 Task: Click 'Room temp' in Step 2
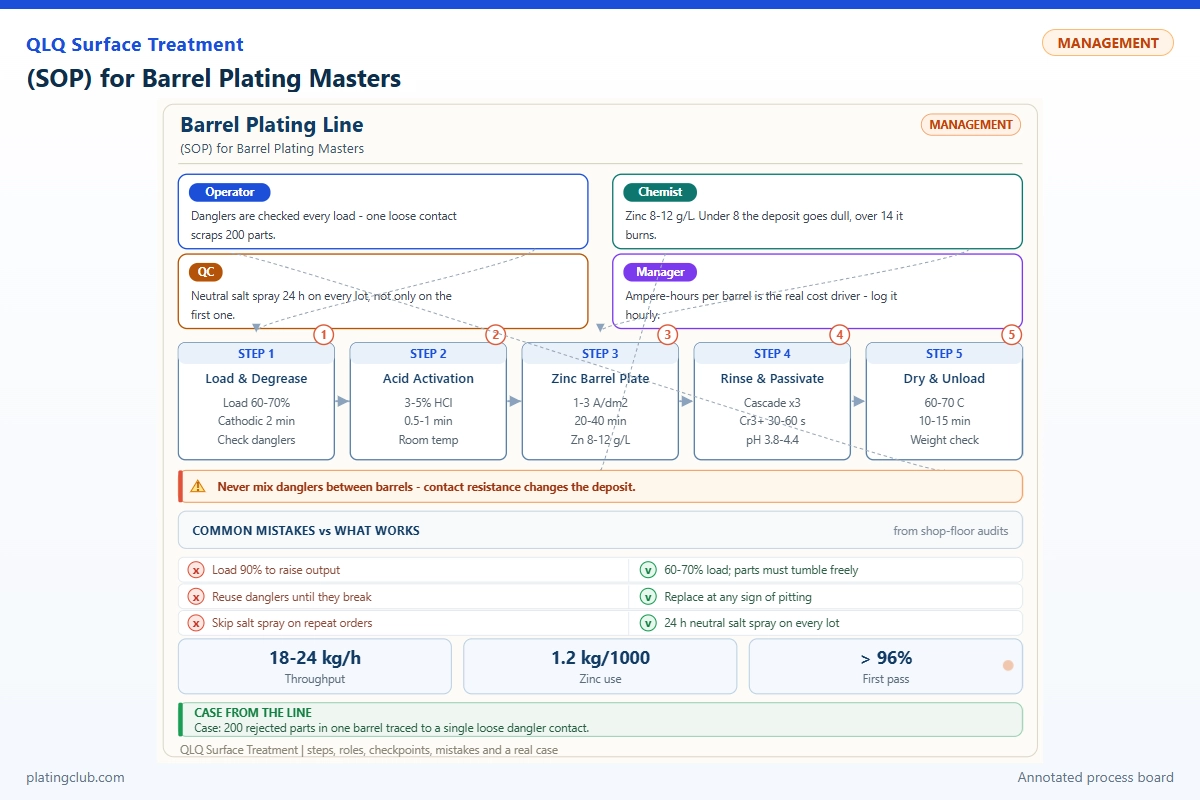428,440
